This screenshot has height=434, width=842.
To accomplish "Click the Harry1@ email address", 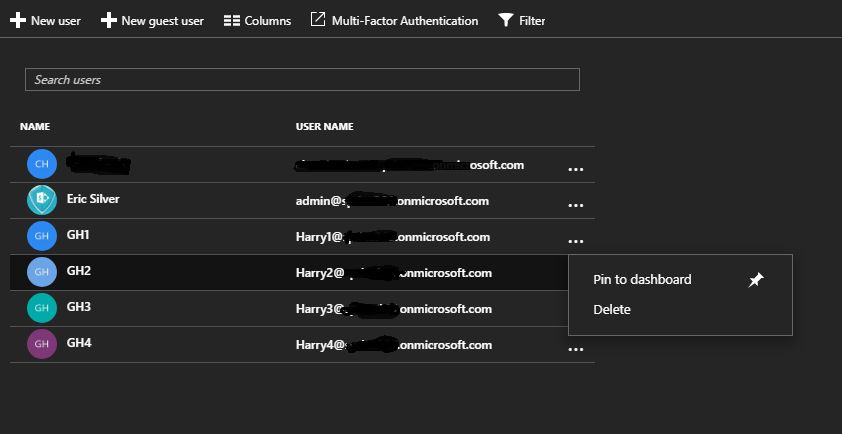I will tap(393, 237).
